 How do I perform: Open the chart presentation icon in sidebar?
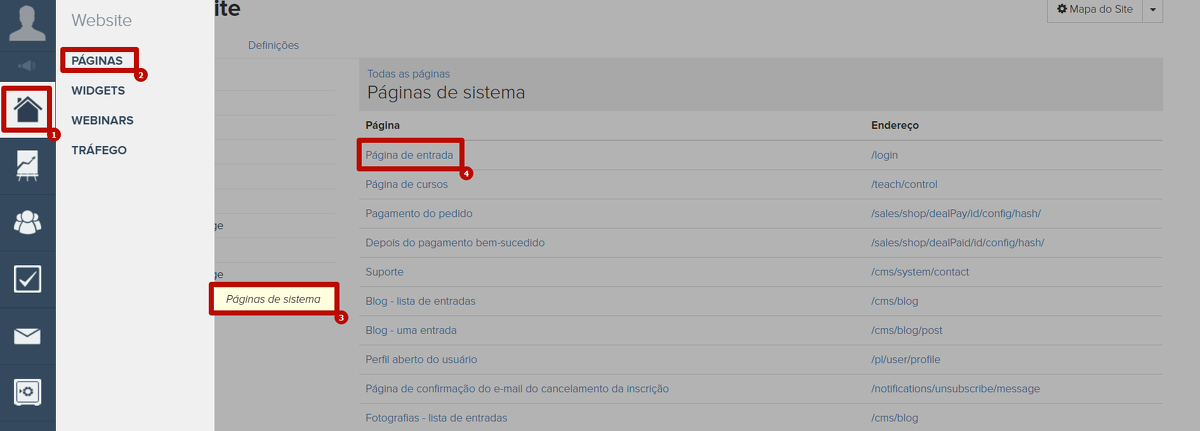tap(27, 165)
